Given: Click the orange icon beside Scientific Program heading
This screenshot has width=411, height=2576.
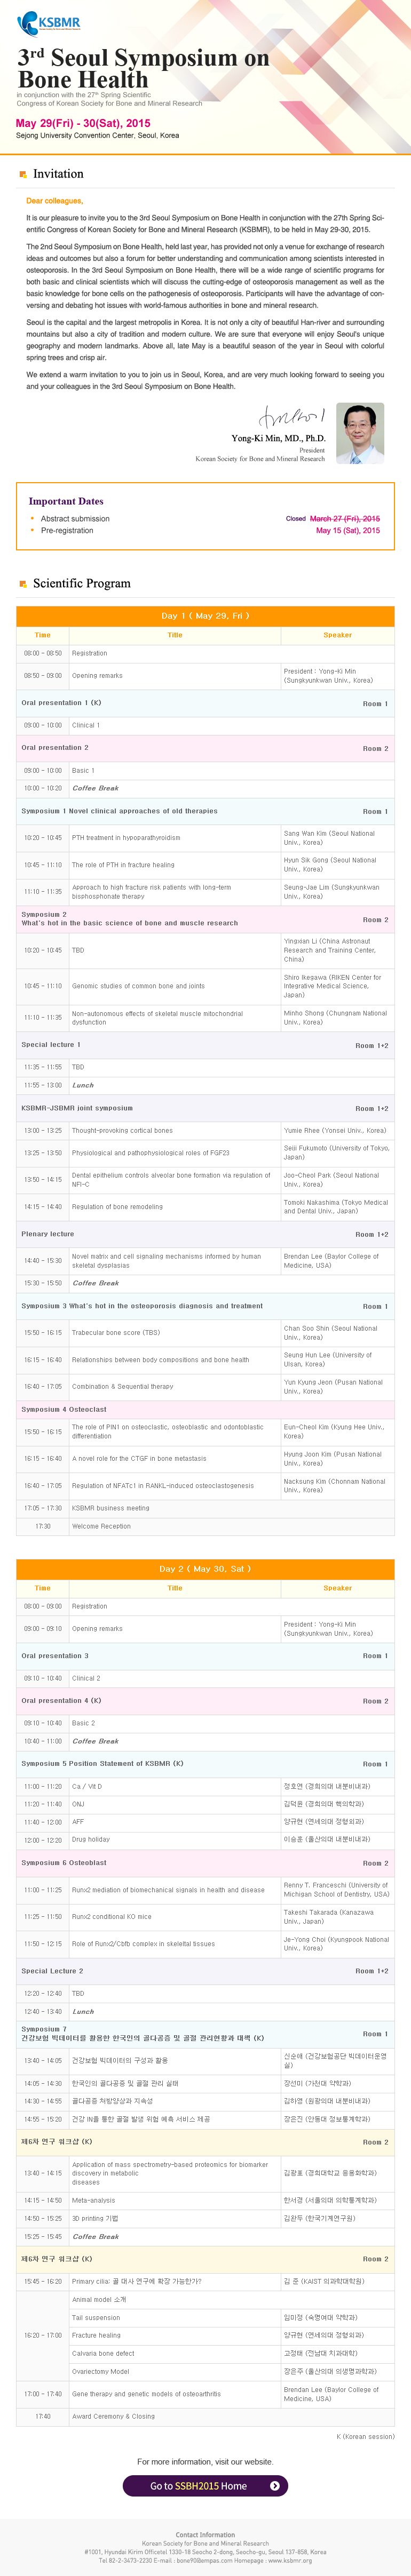Looking at the screenshot, I should tap(23, 584).
